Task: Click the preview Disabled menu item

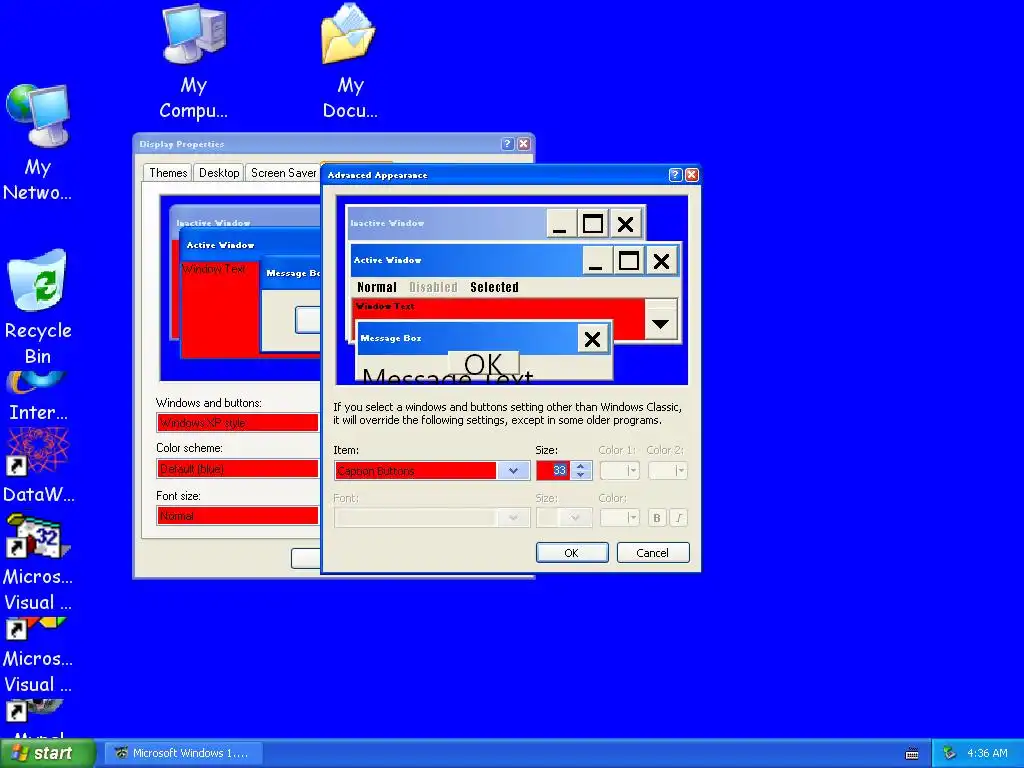Action: (x=433, y=287)
